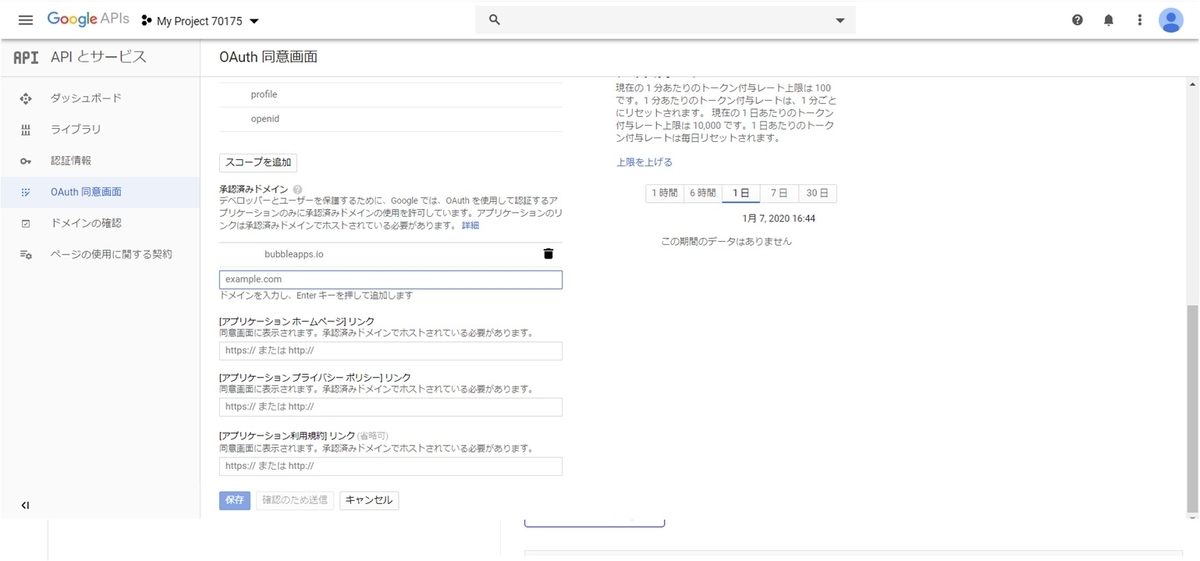1200x561 pixels.
Task: Select OAuth 同意画面 in the sidebar
Action: coord(100,191)
